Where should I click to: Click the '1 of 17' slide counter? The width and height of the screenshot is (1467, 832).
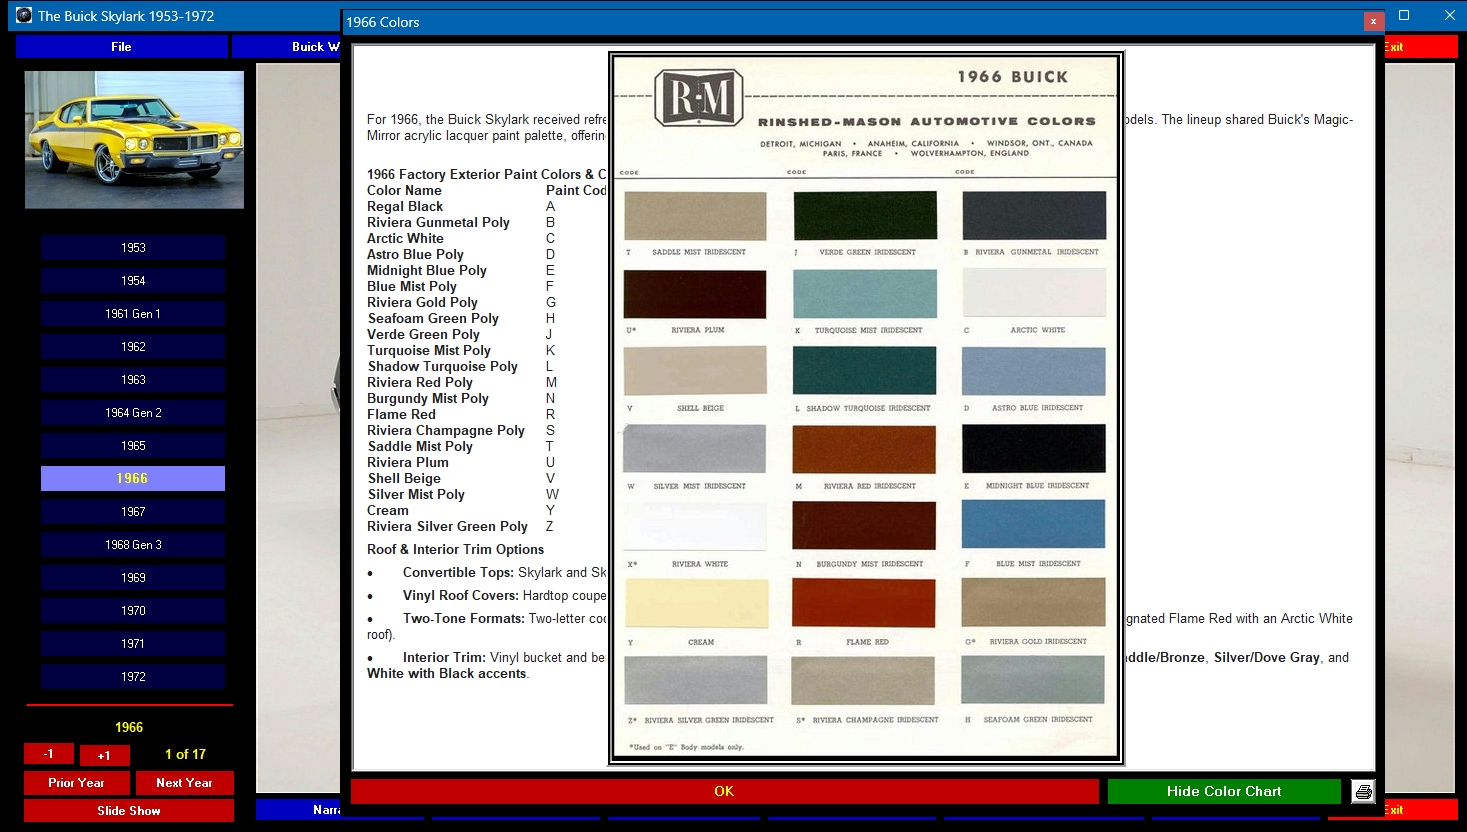185,755
